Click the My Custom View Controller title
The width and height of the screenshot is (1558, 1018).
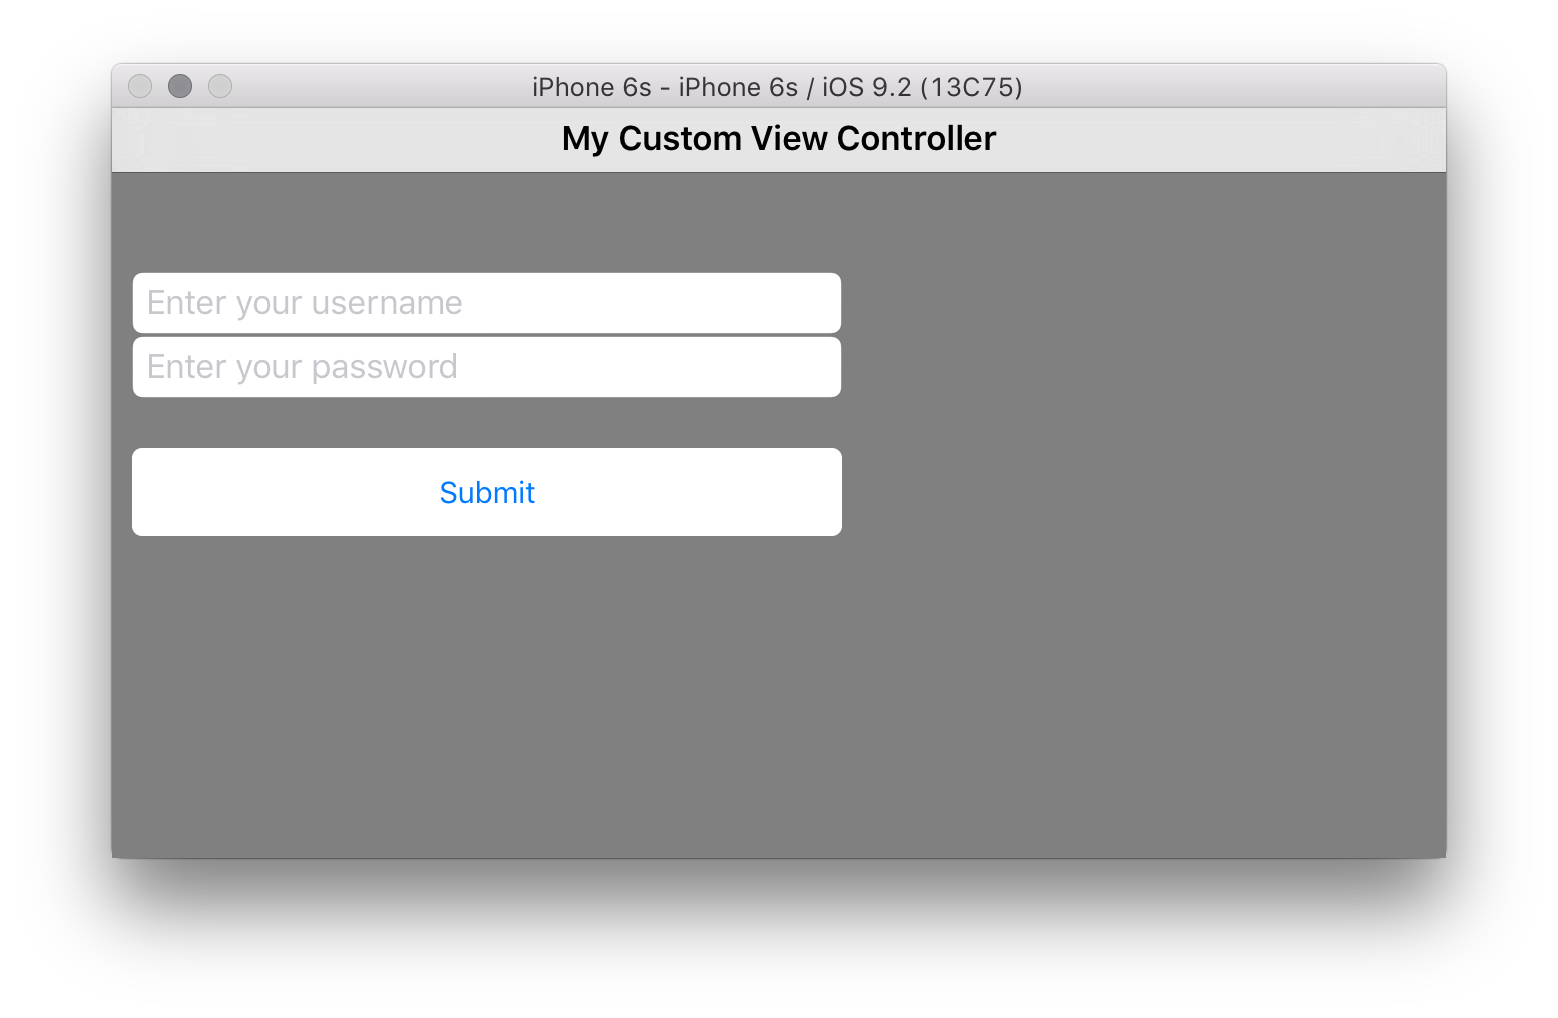pos(779,139)
